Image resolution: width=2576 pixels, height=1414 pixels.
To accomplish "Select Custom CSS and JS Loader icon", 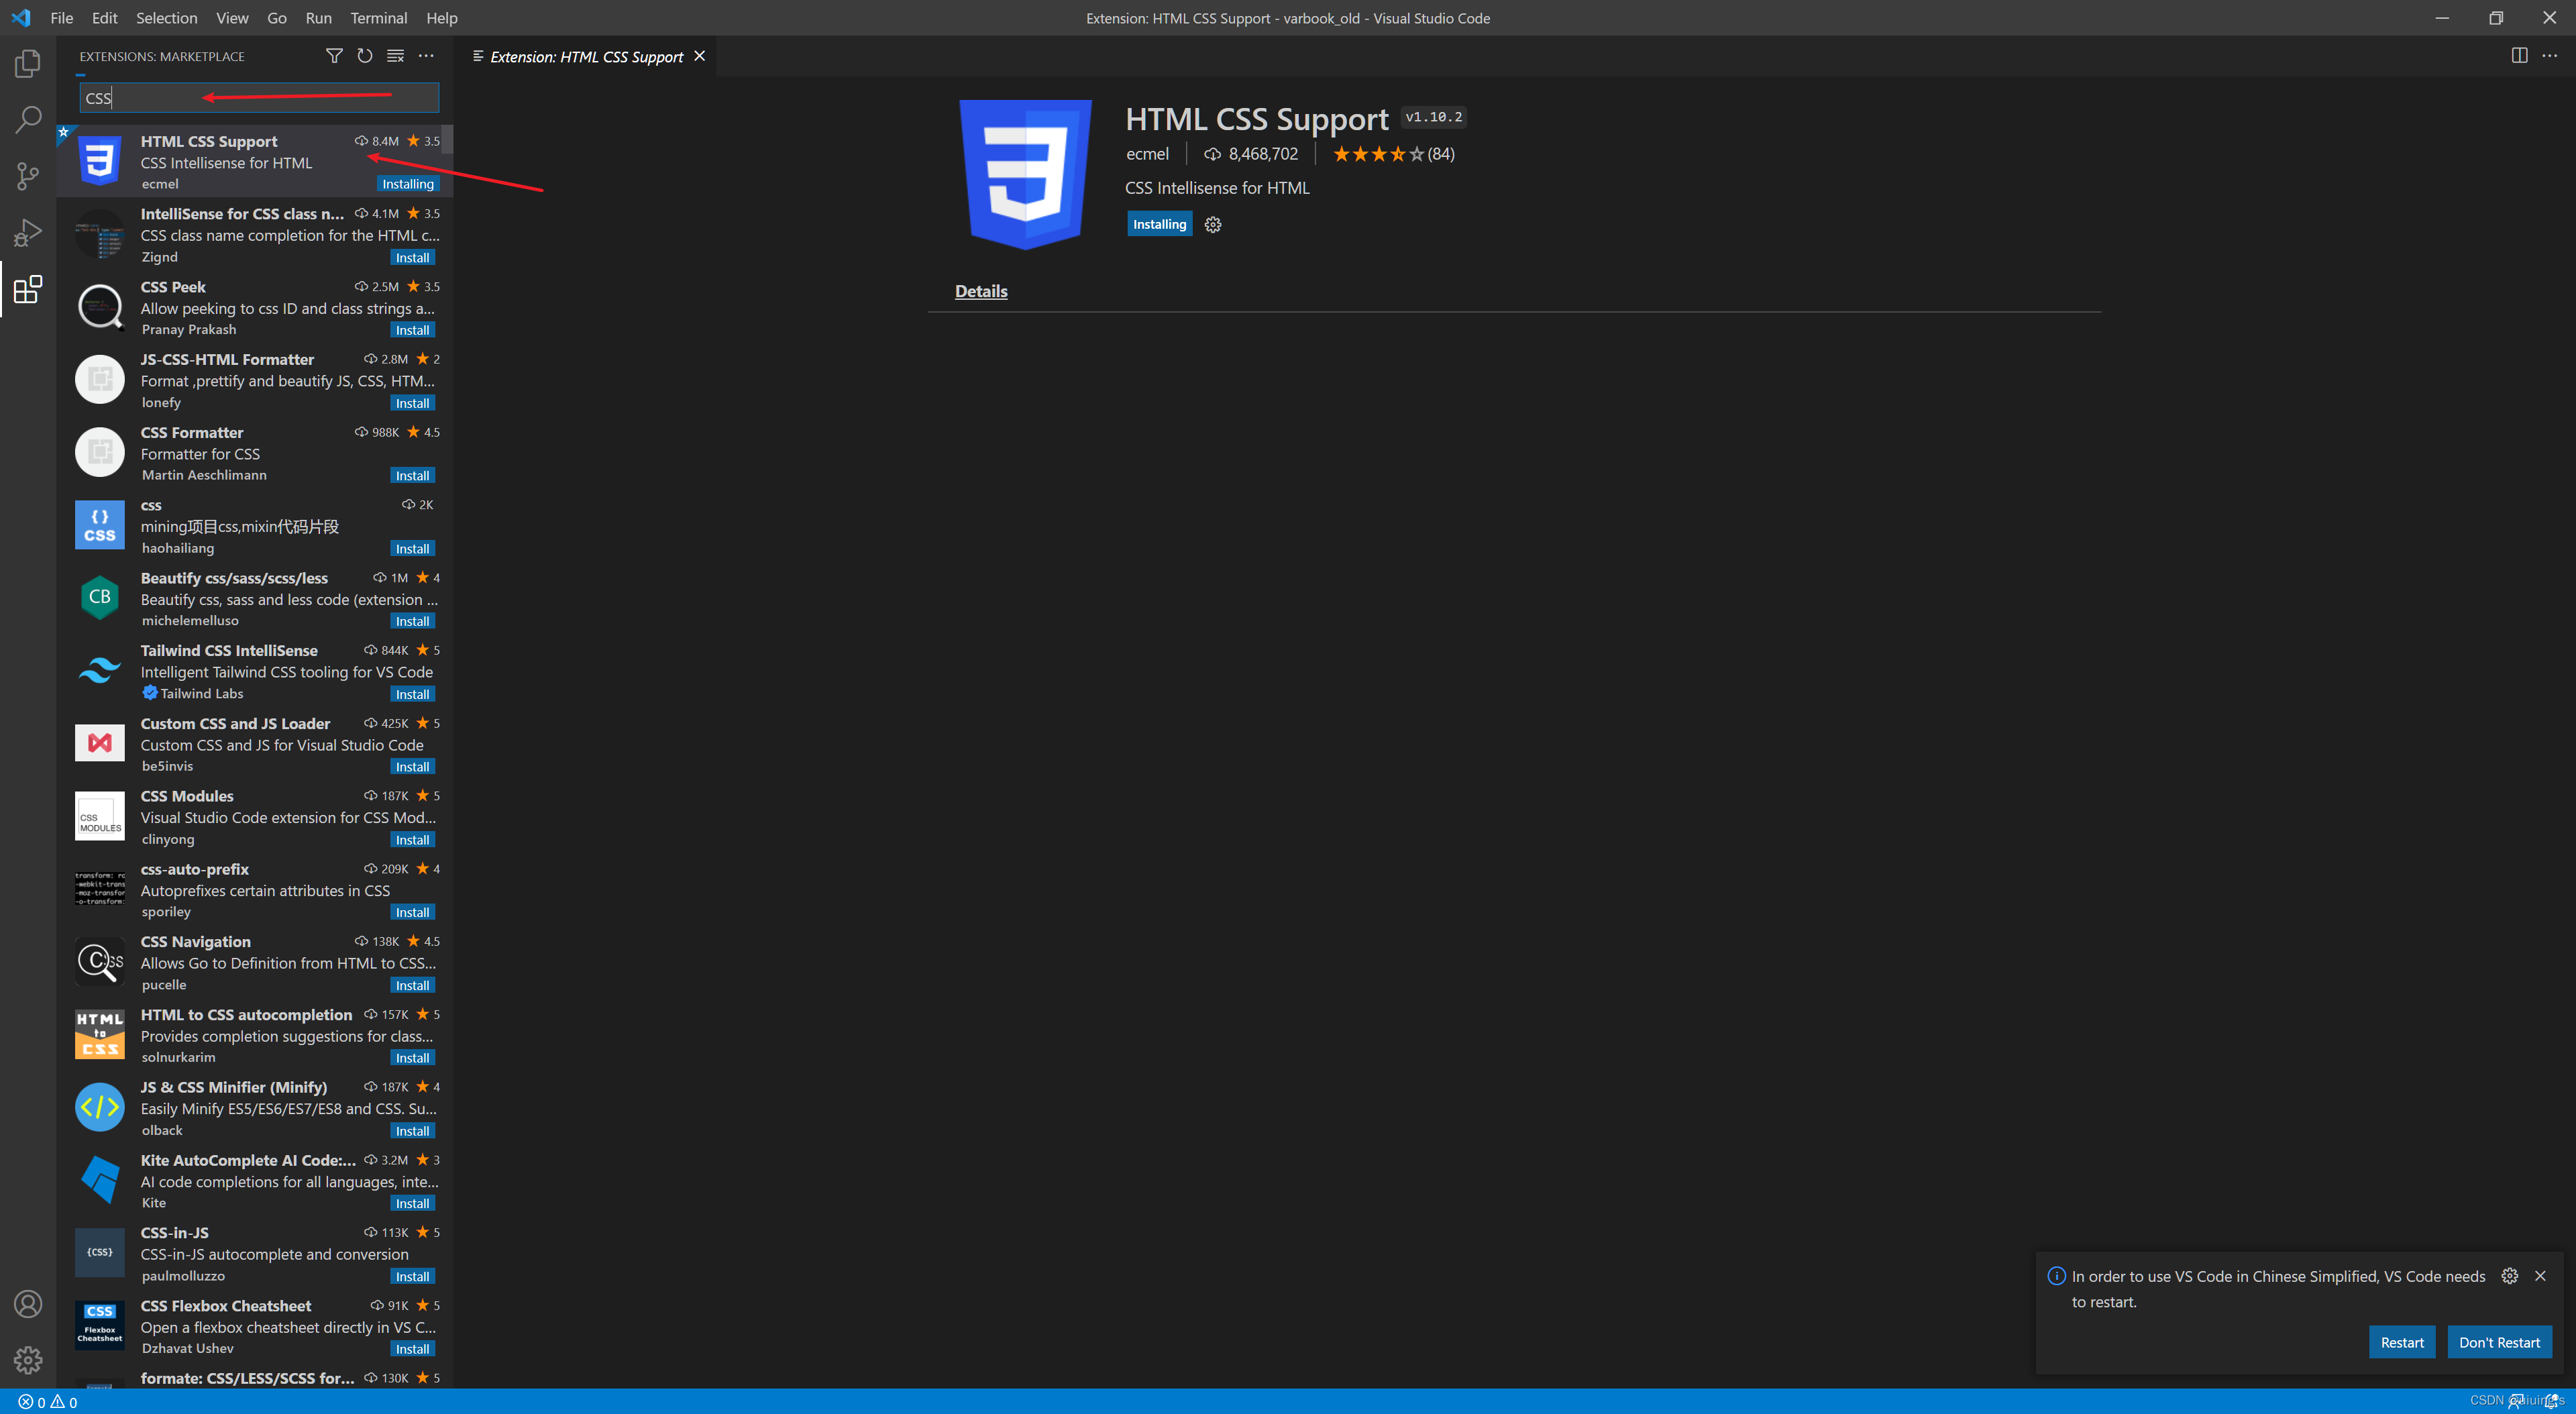I will pos(100,743).
